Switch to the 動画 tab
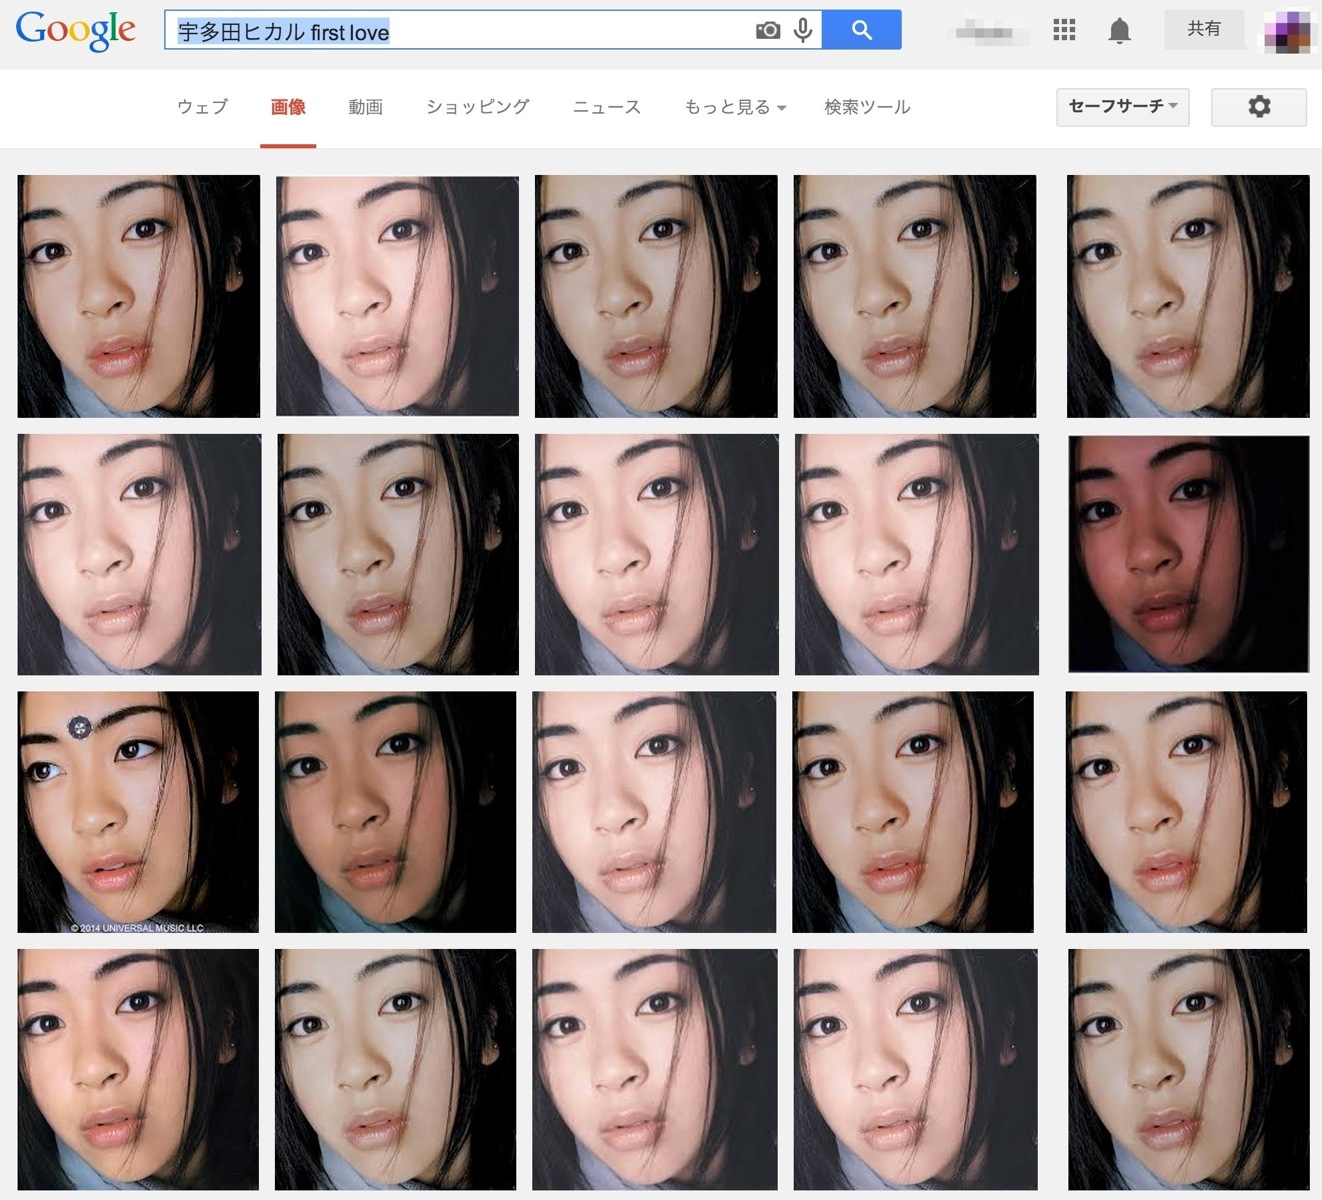Image resolution: width=1322 pixels, height=1200 pixels. 365,107
